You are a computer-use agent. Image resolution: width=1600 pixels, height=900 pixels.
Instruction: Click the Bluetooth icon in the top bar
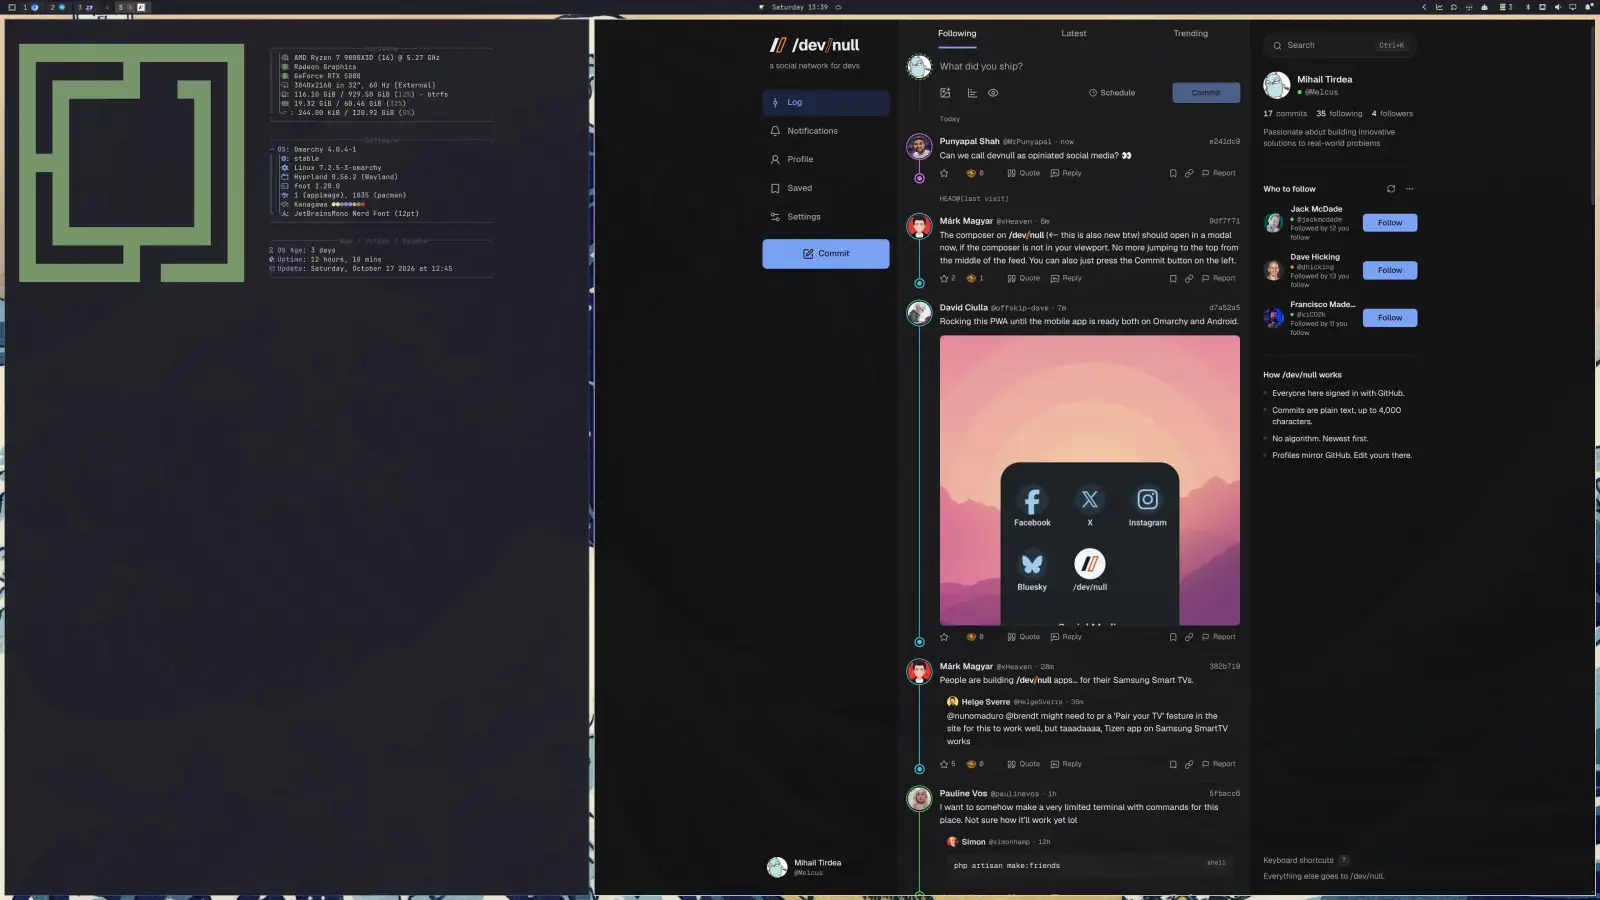[1527, 7]
